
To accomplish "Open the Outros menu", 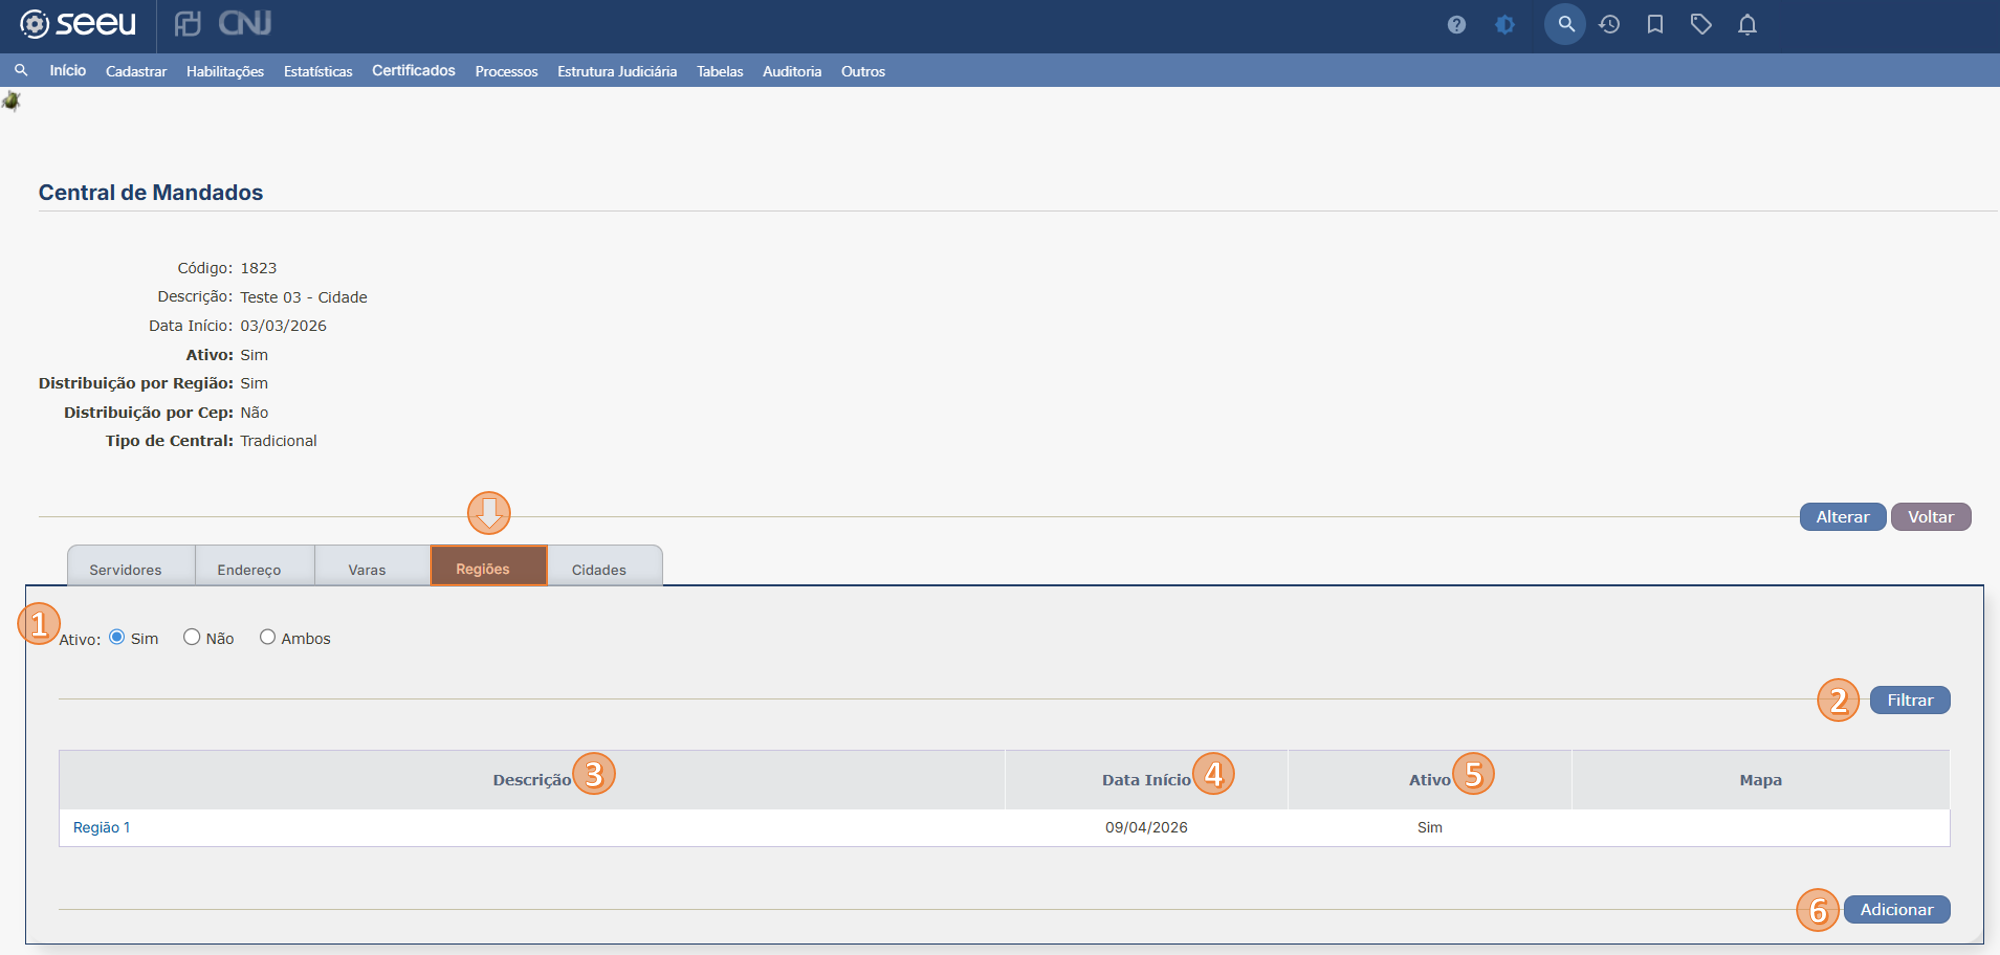I will [863, 71].
